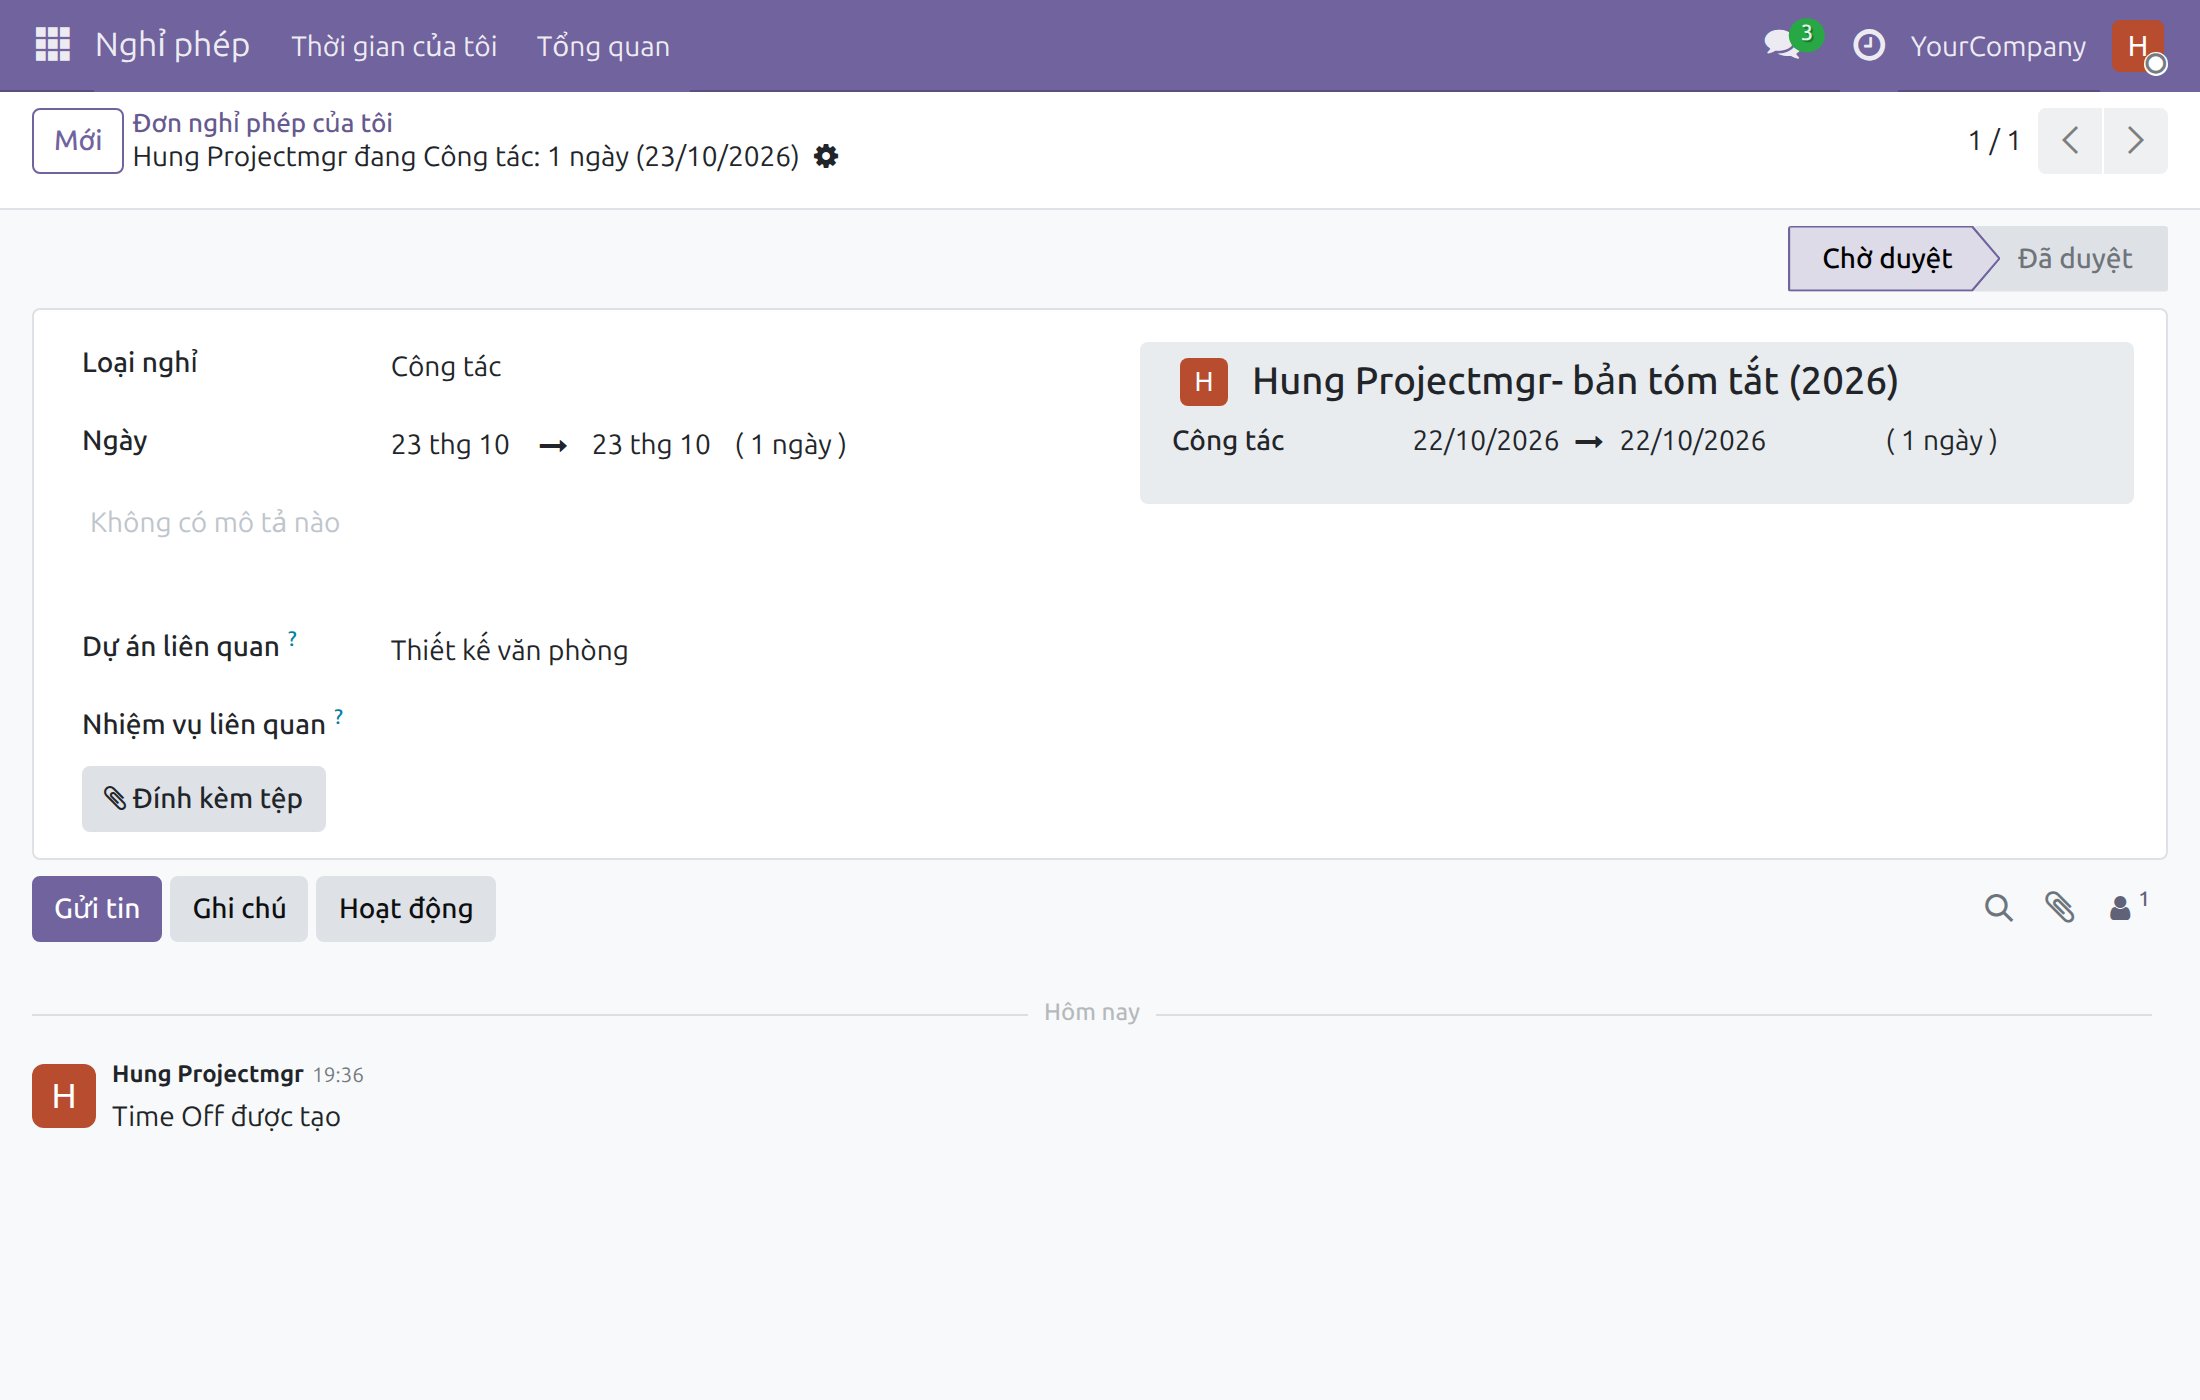
Task: Click the H avatar of the chatter message
Action: (64, 1096)
